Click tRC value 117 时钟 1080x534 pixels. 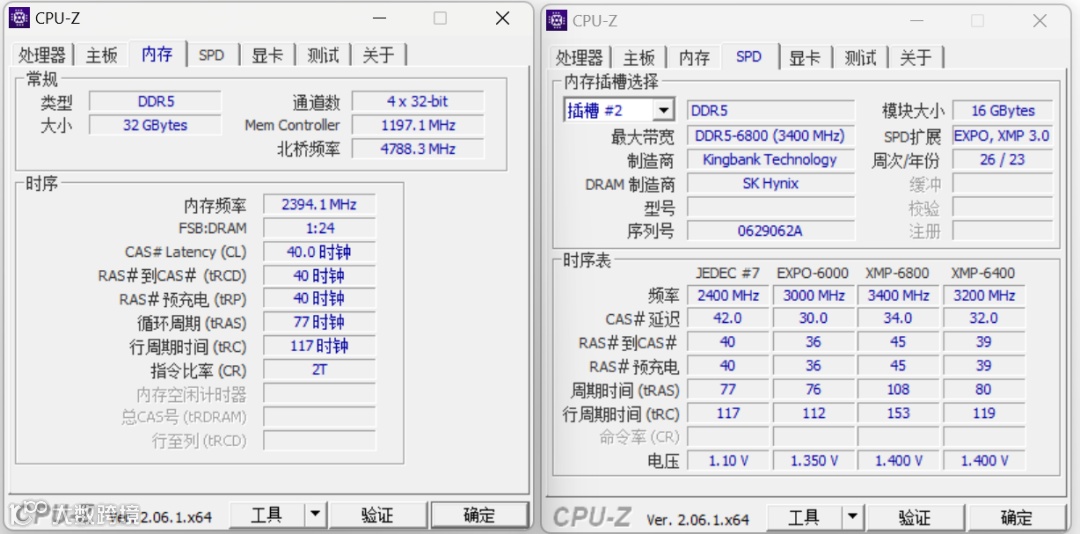319,346
